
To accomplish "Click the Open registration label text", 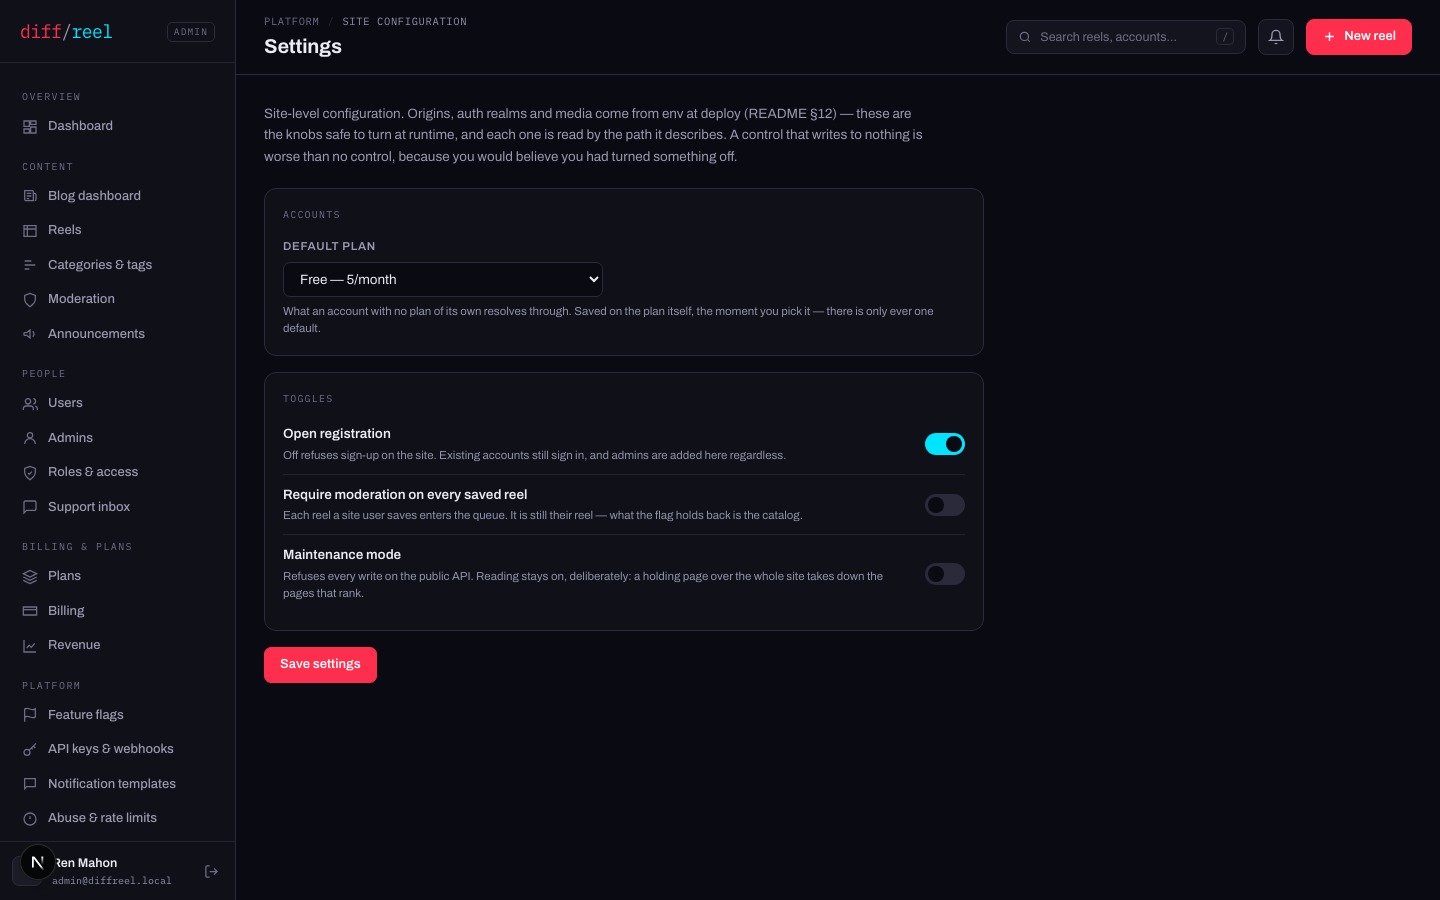I will (337, 434).
